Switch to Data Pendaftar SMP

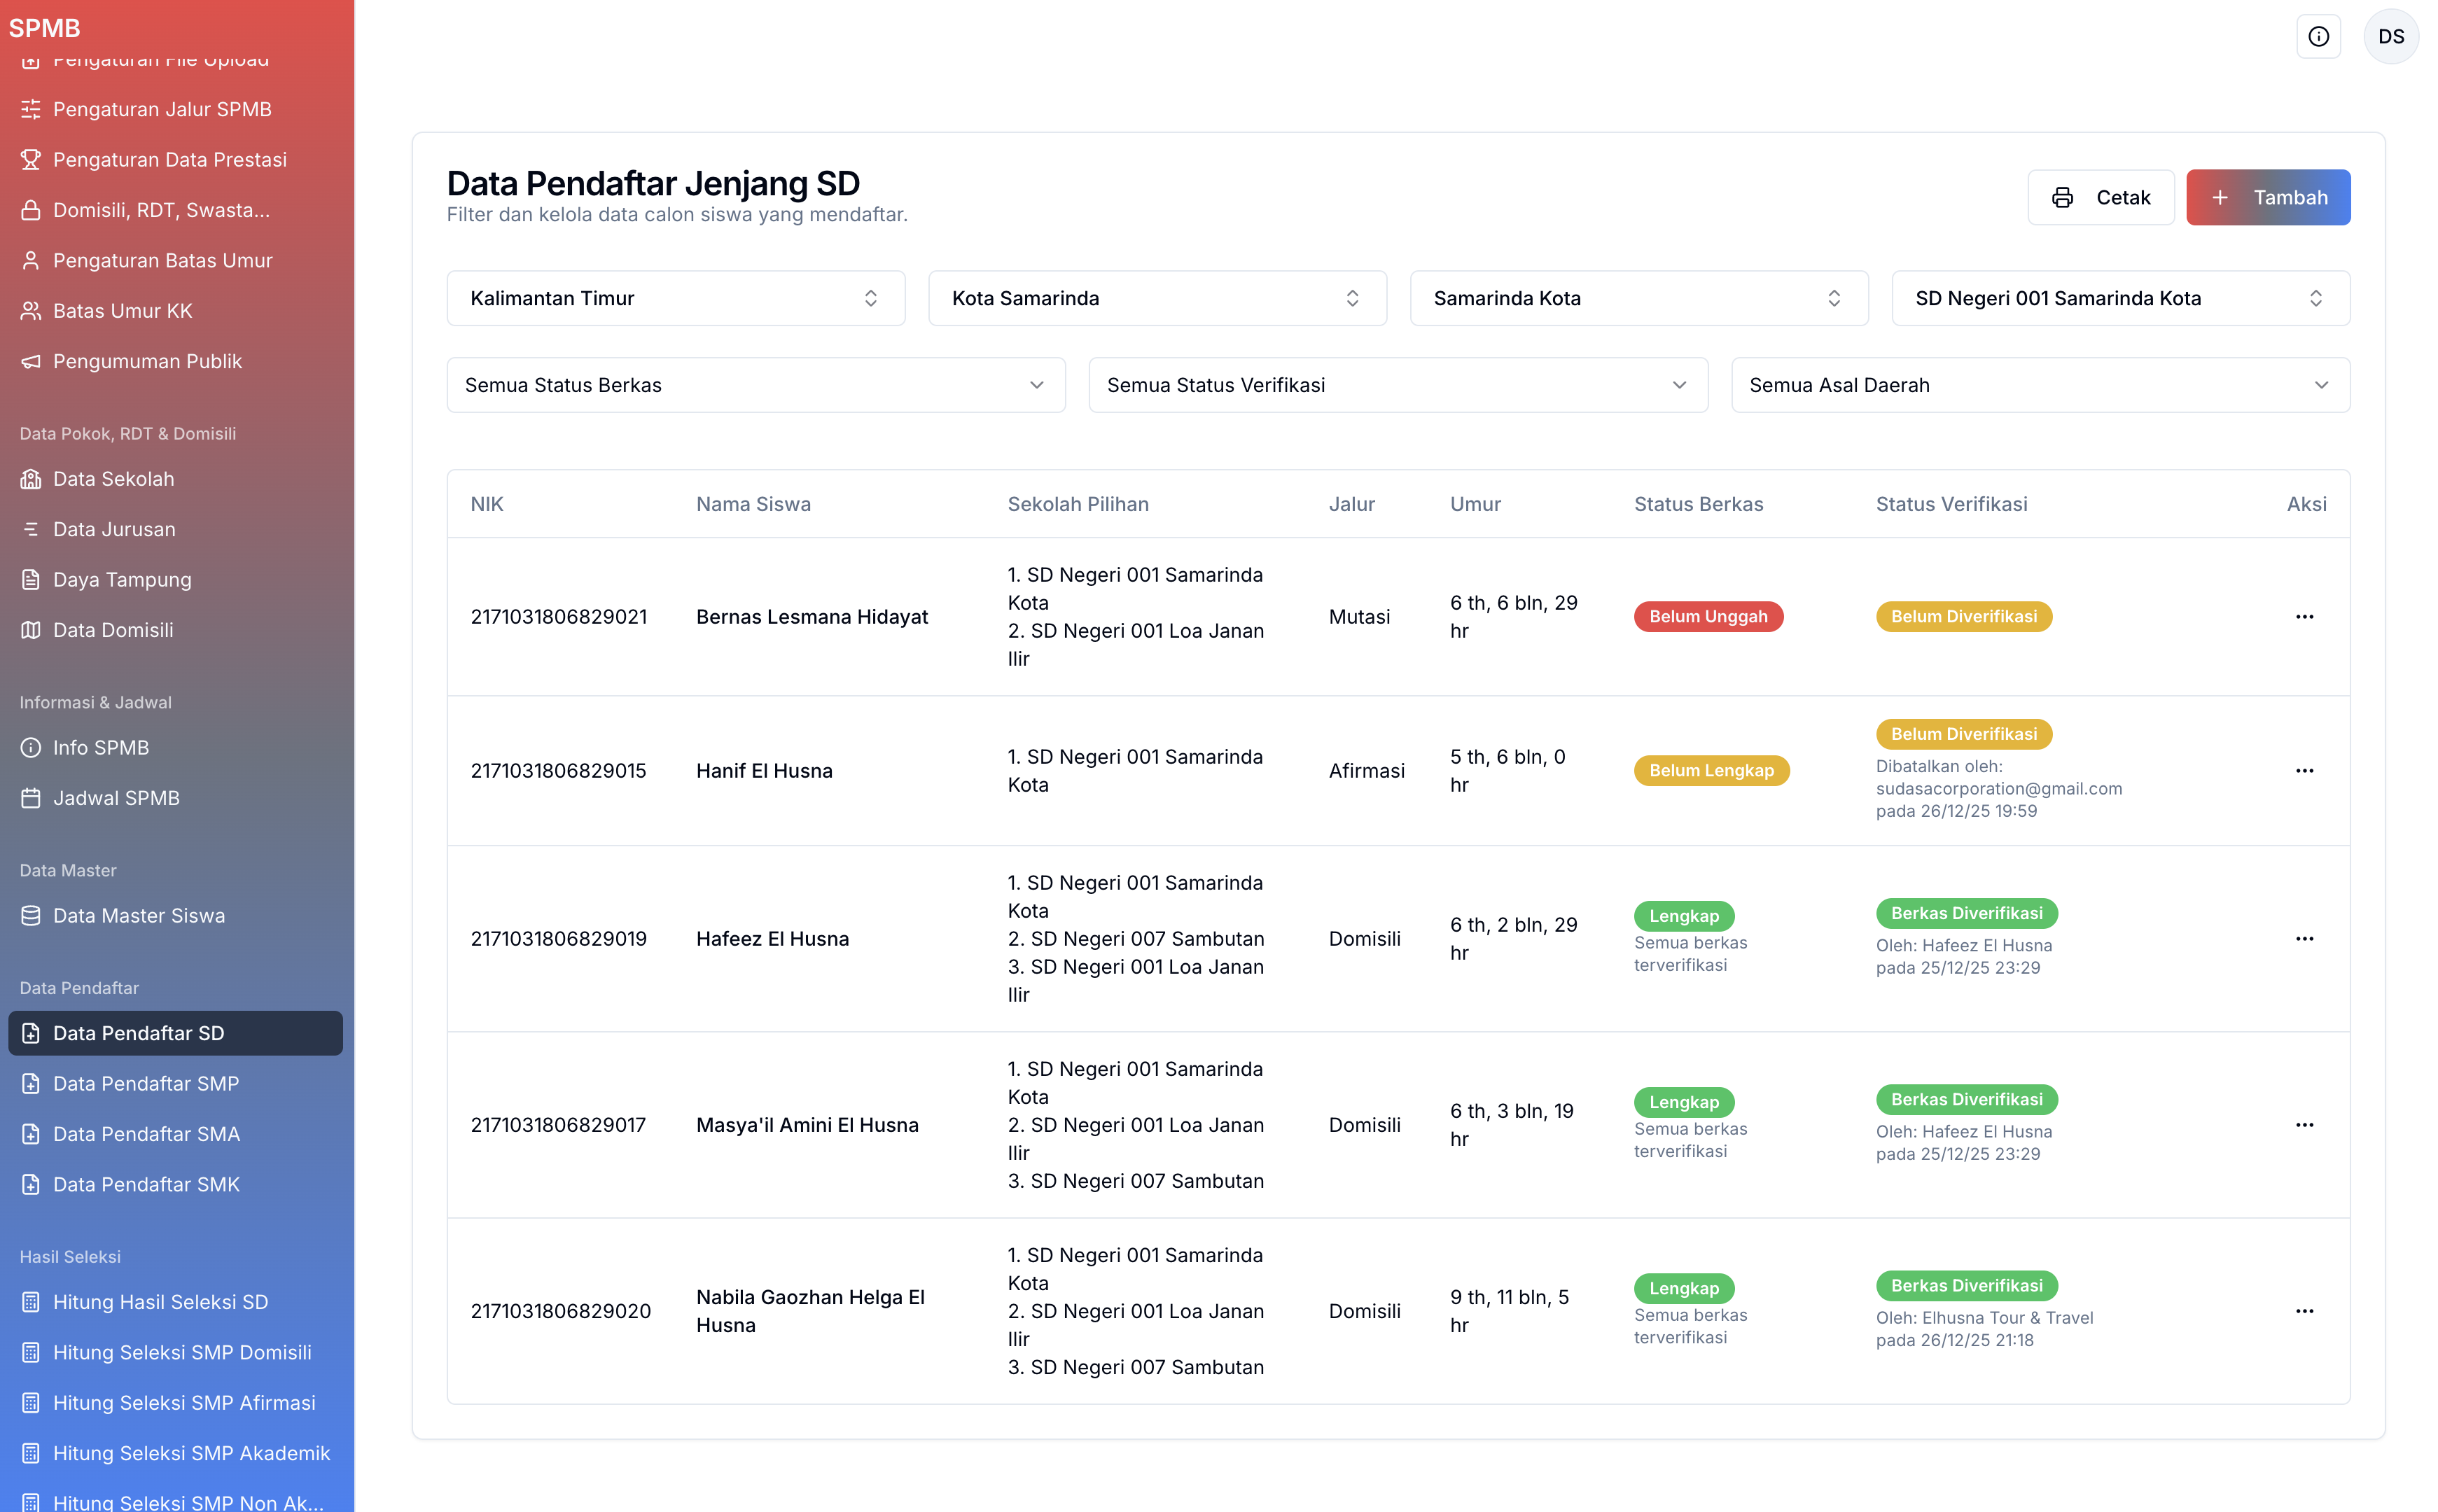click(146, 1083)
